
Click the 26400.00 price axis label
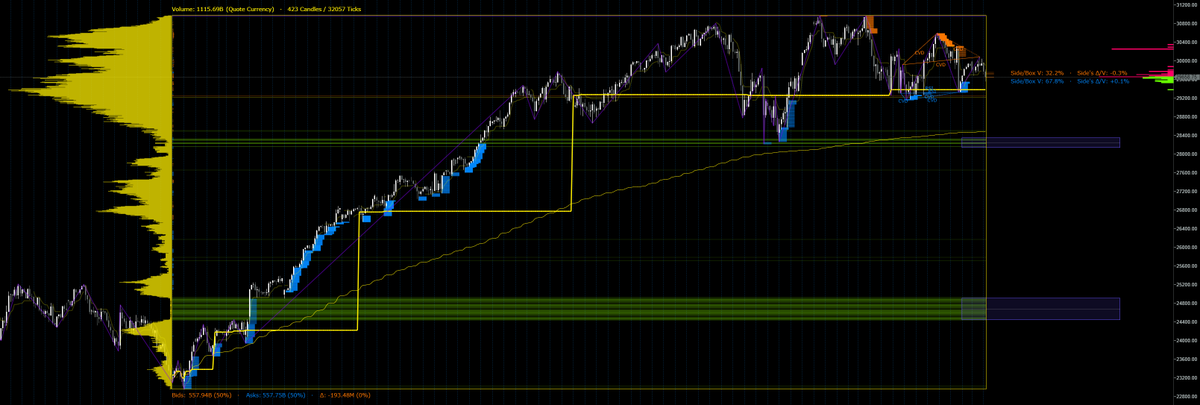[1187, 228]
